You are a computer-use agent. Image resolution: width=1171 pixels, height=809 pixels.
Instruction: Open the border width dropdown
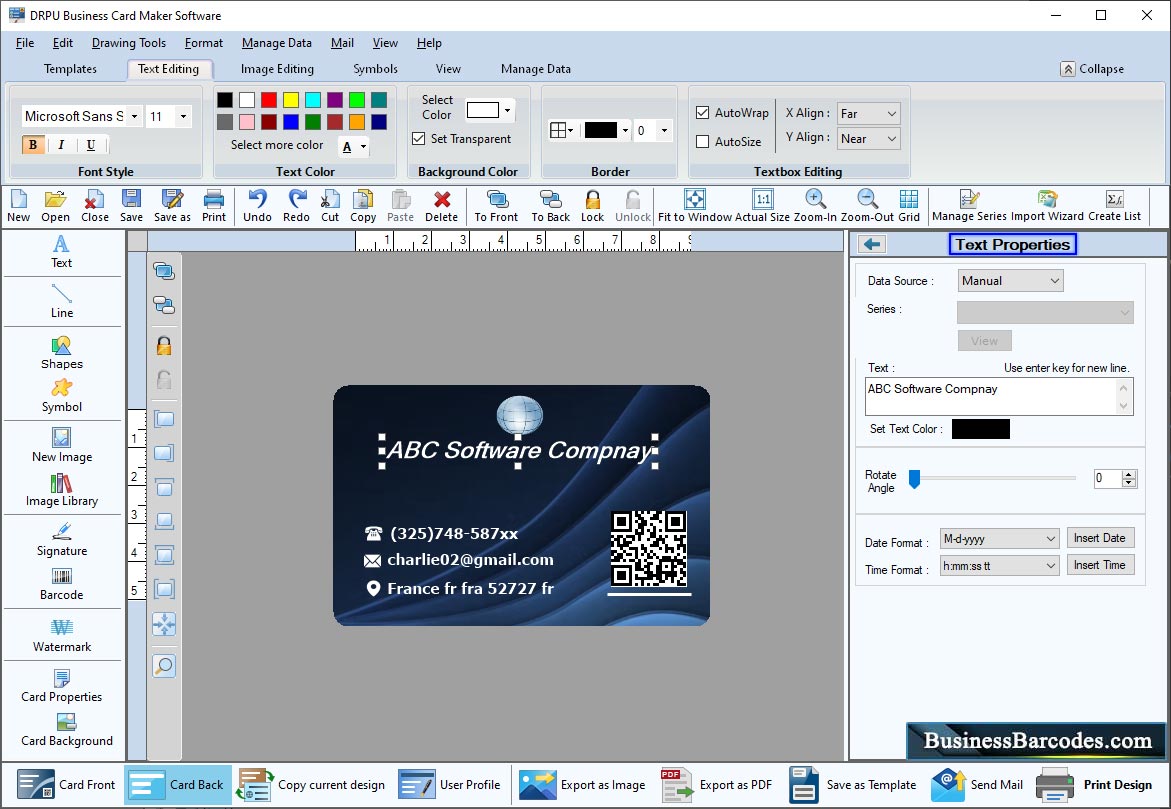click(664, 131)
